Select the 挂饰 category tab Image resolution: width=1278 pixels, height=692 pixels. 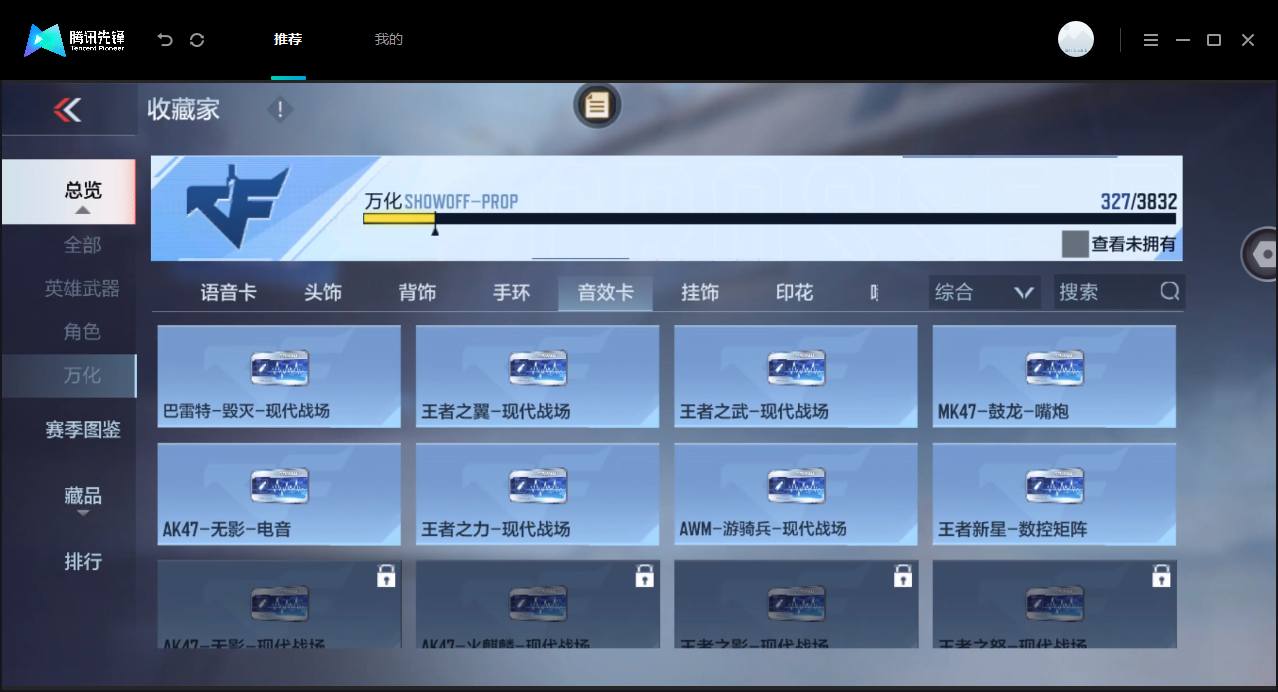700,292
